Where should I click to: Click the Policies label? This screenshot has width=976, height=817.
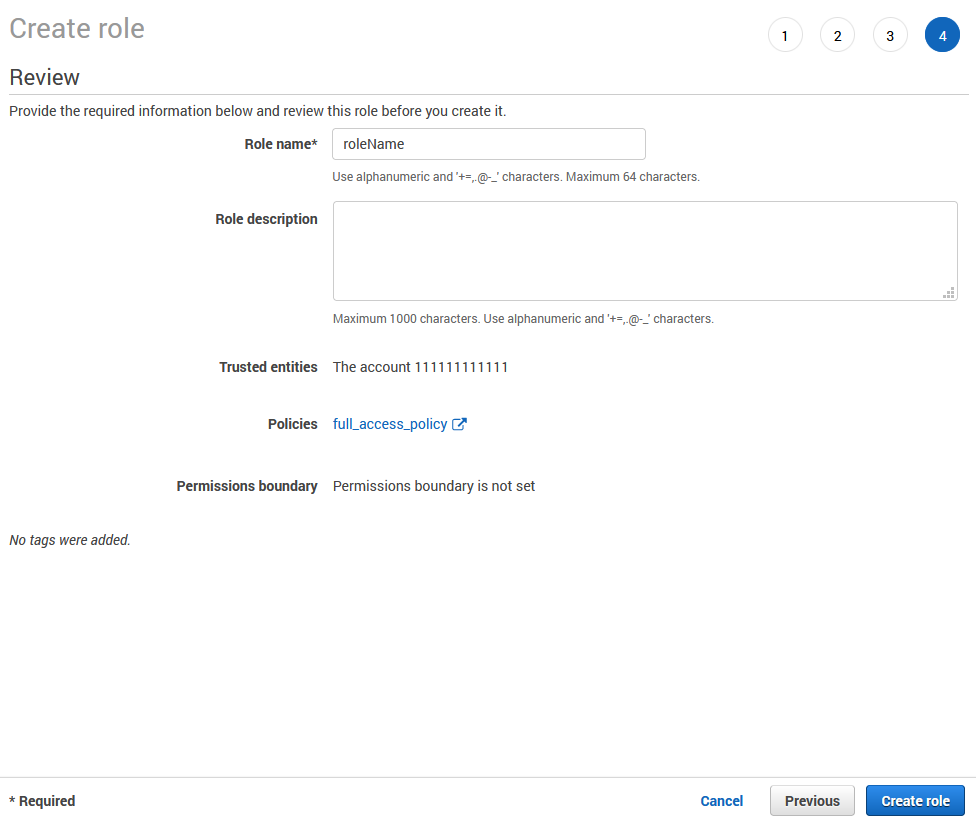pyautogui.click(x=292, y=424)
